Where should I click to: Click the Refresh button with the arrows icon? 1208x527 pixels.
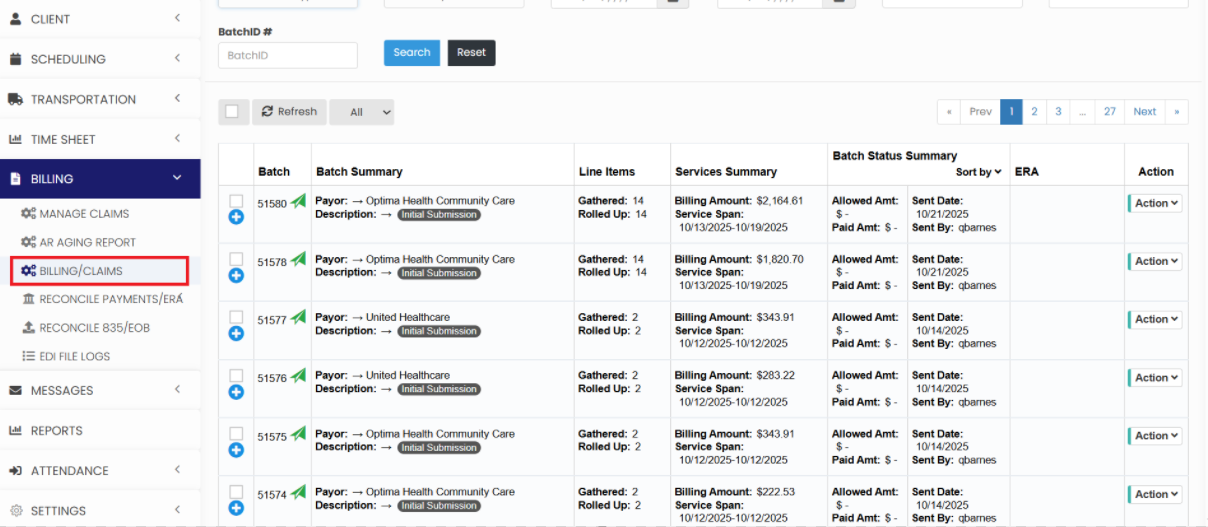[289, 112]
